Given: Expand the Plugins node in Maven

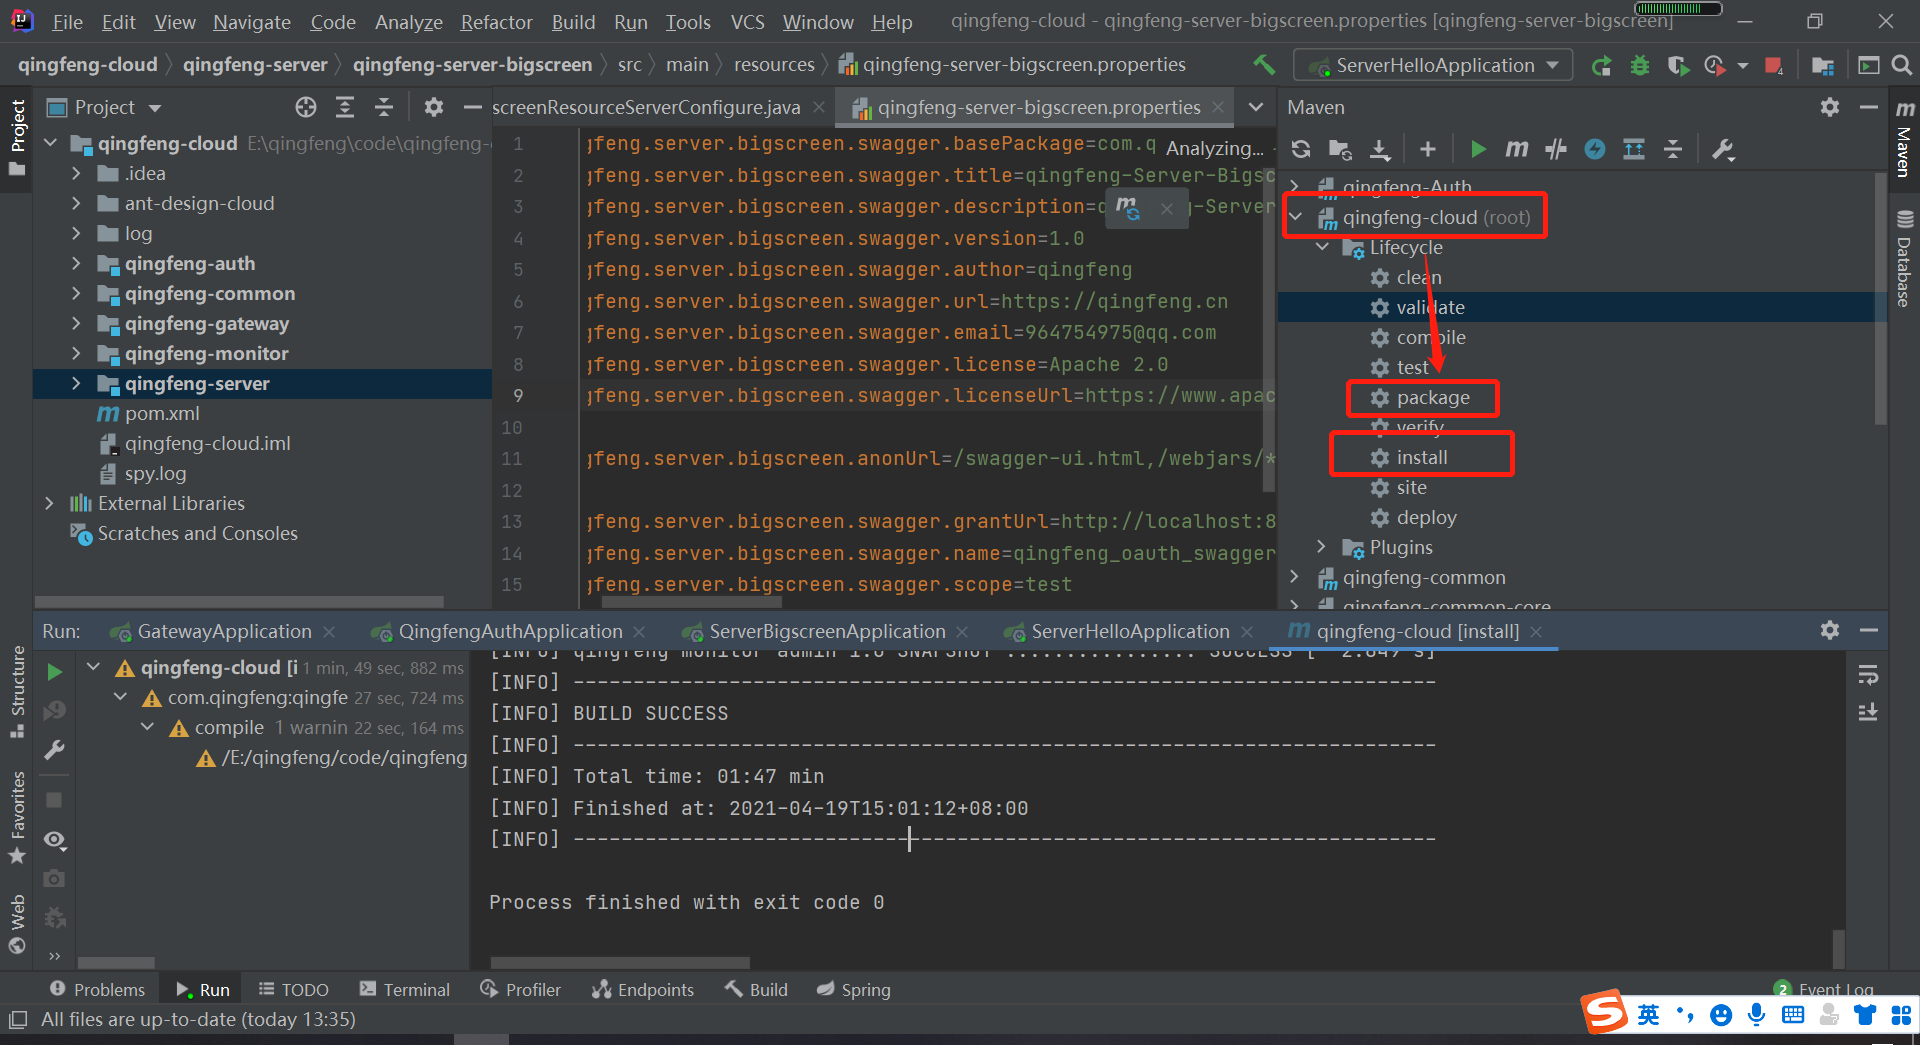Looking at the screenshot, I should (1322, 547).
